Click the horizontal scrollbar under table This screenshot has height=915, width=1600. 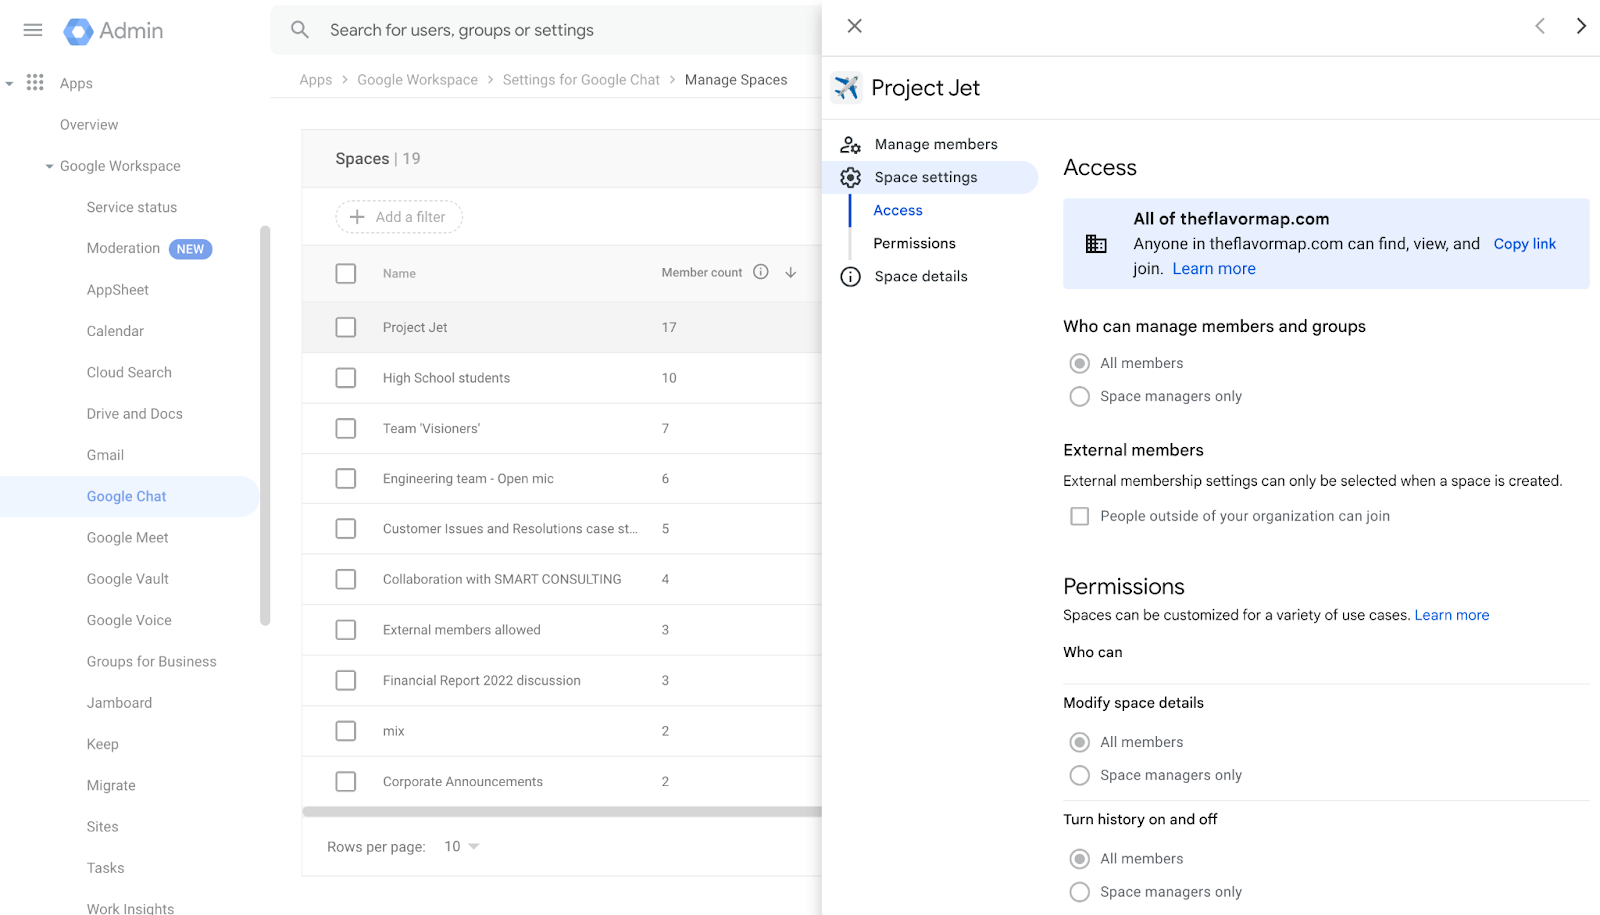click(560, 812)
